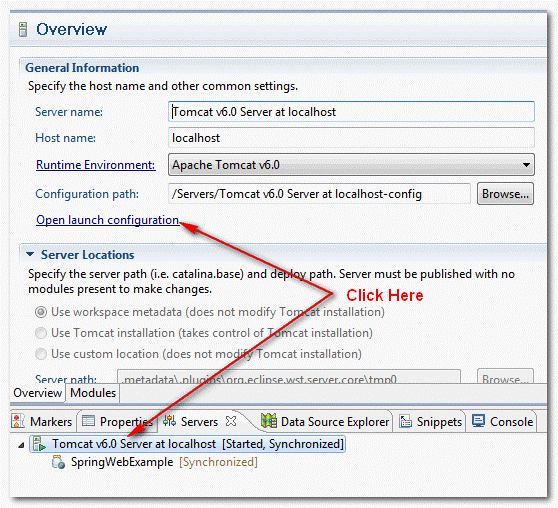Collapse the Server Locations section

click(x=30, y=254)
